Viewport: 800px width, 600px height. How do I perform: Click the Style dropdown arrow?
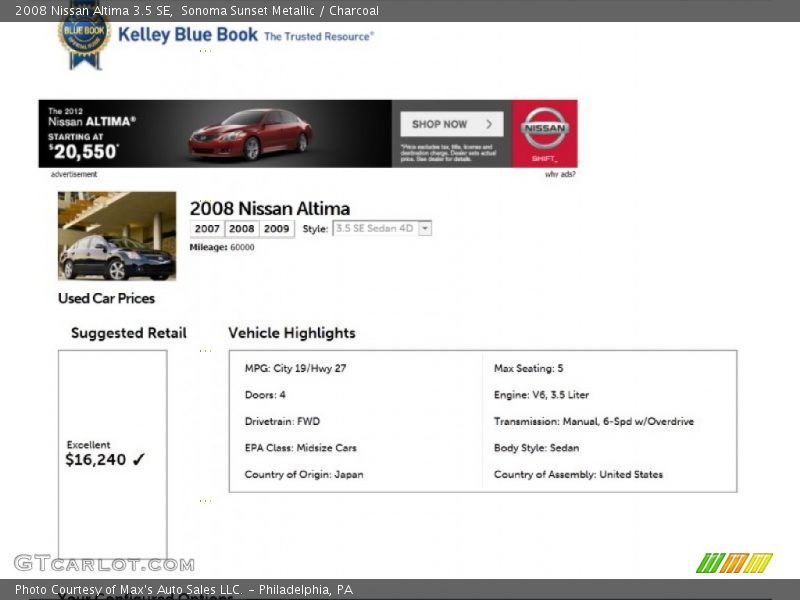[425, 228]
